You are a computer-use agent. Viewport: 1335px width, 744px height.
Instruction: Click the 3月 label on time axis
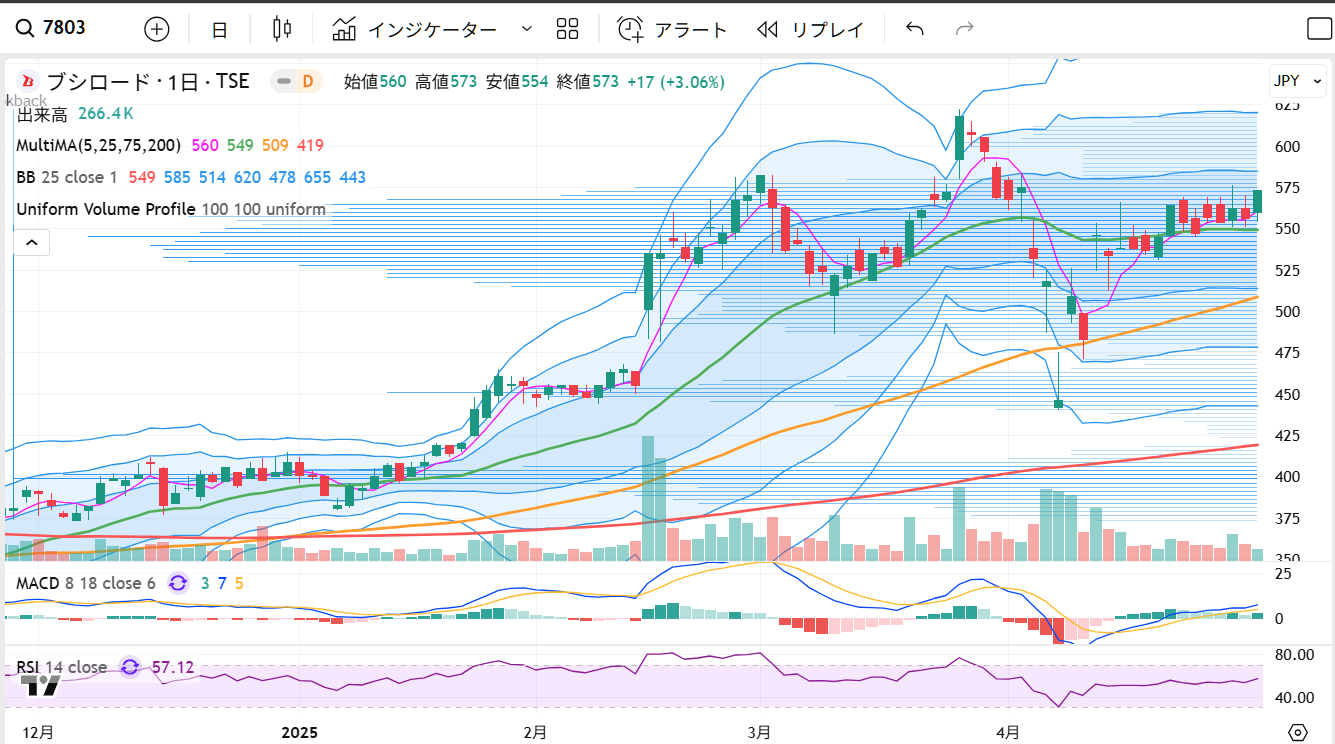point(759,733)
